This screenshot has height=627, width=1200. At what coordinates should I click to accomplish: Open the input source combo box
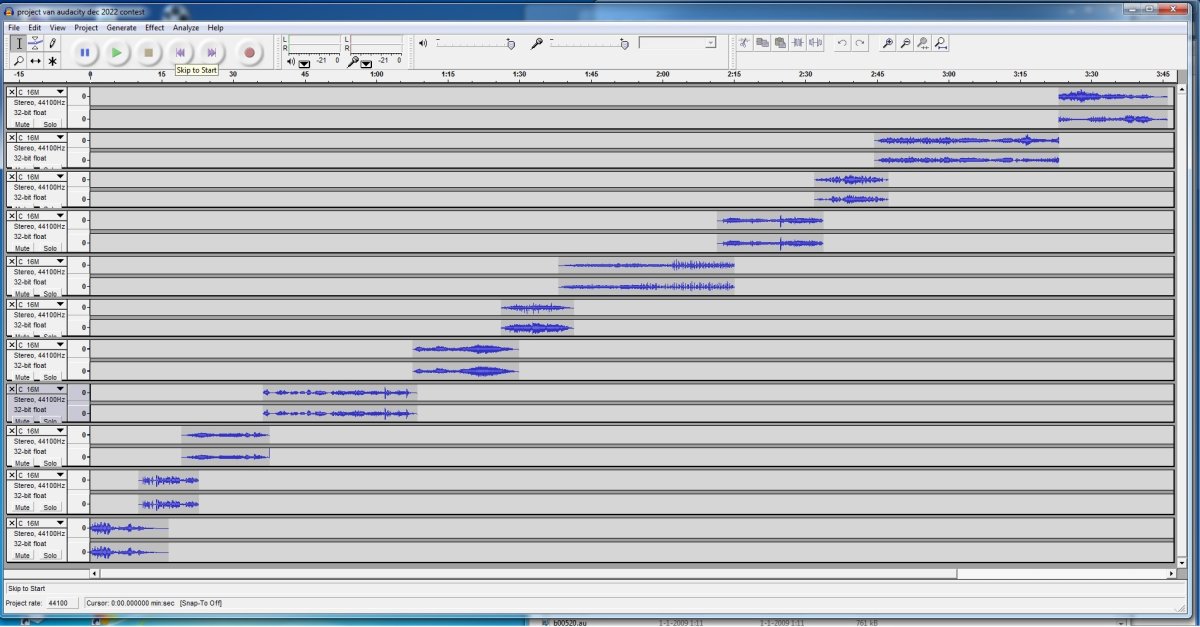(677, 43)
